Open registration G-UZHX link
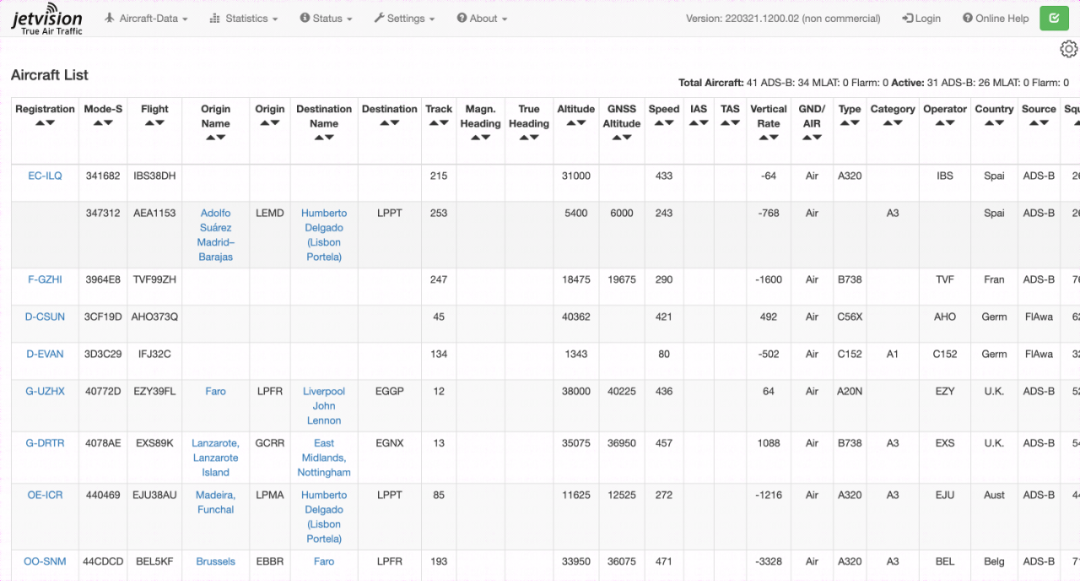1080x581 pixels. (45, 391)
